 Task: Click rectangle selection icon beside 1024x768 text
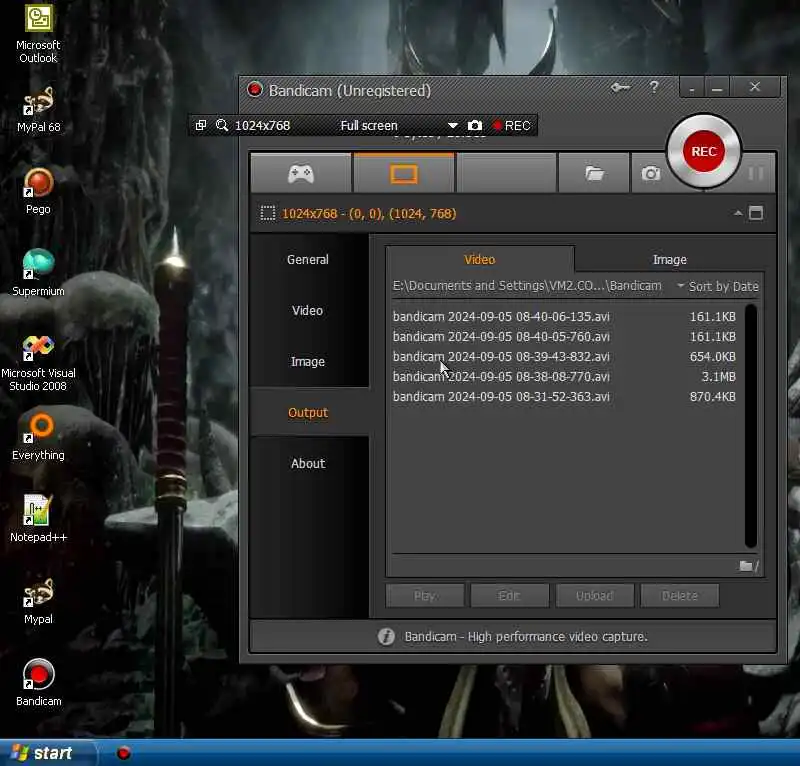click(268, 213)
